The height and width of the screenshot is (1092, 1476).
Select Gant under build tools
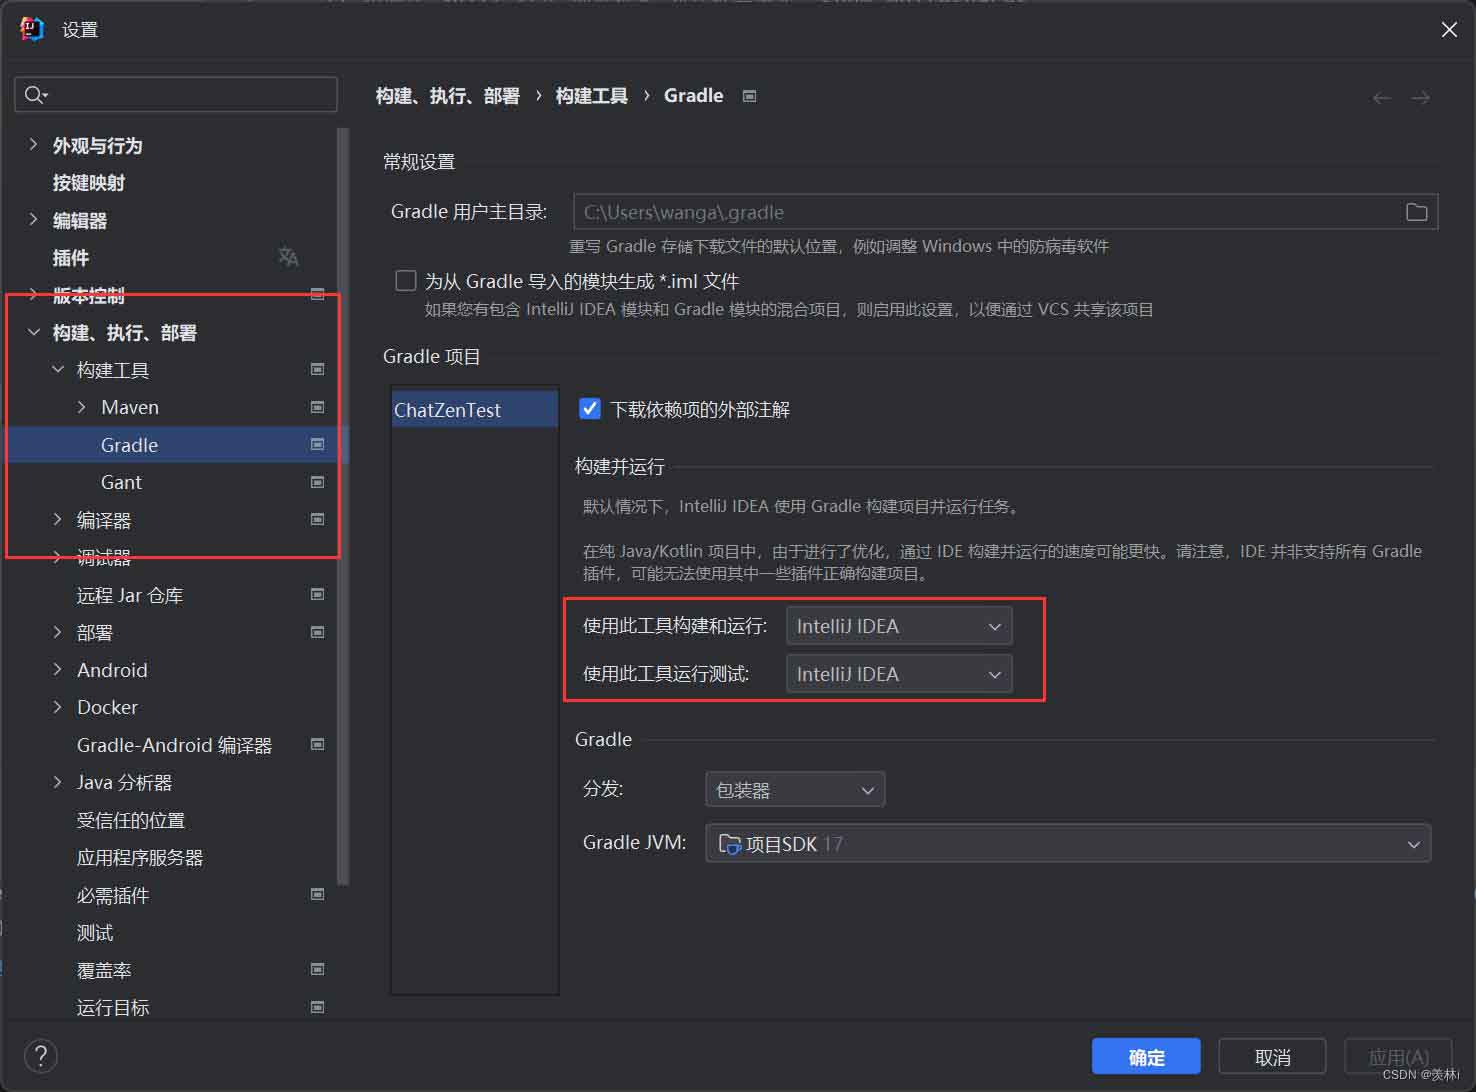(121, 482)
